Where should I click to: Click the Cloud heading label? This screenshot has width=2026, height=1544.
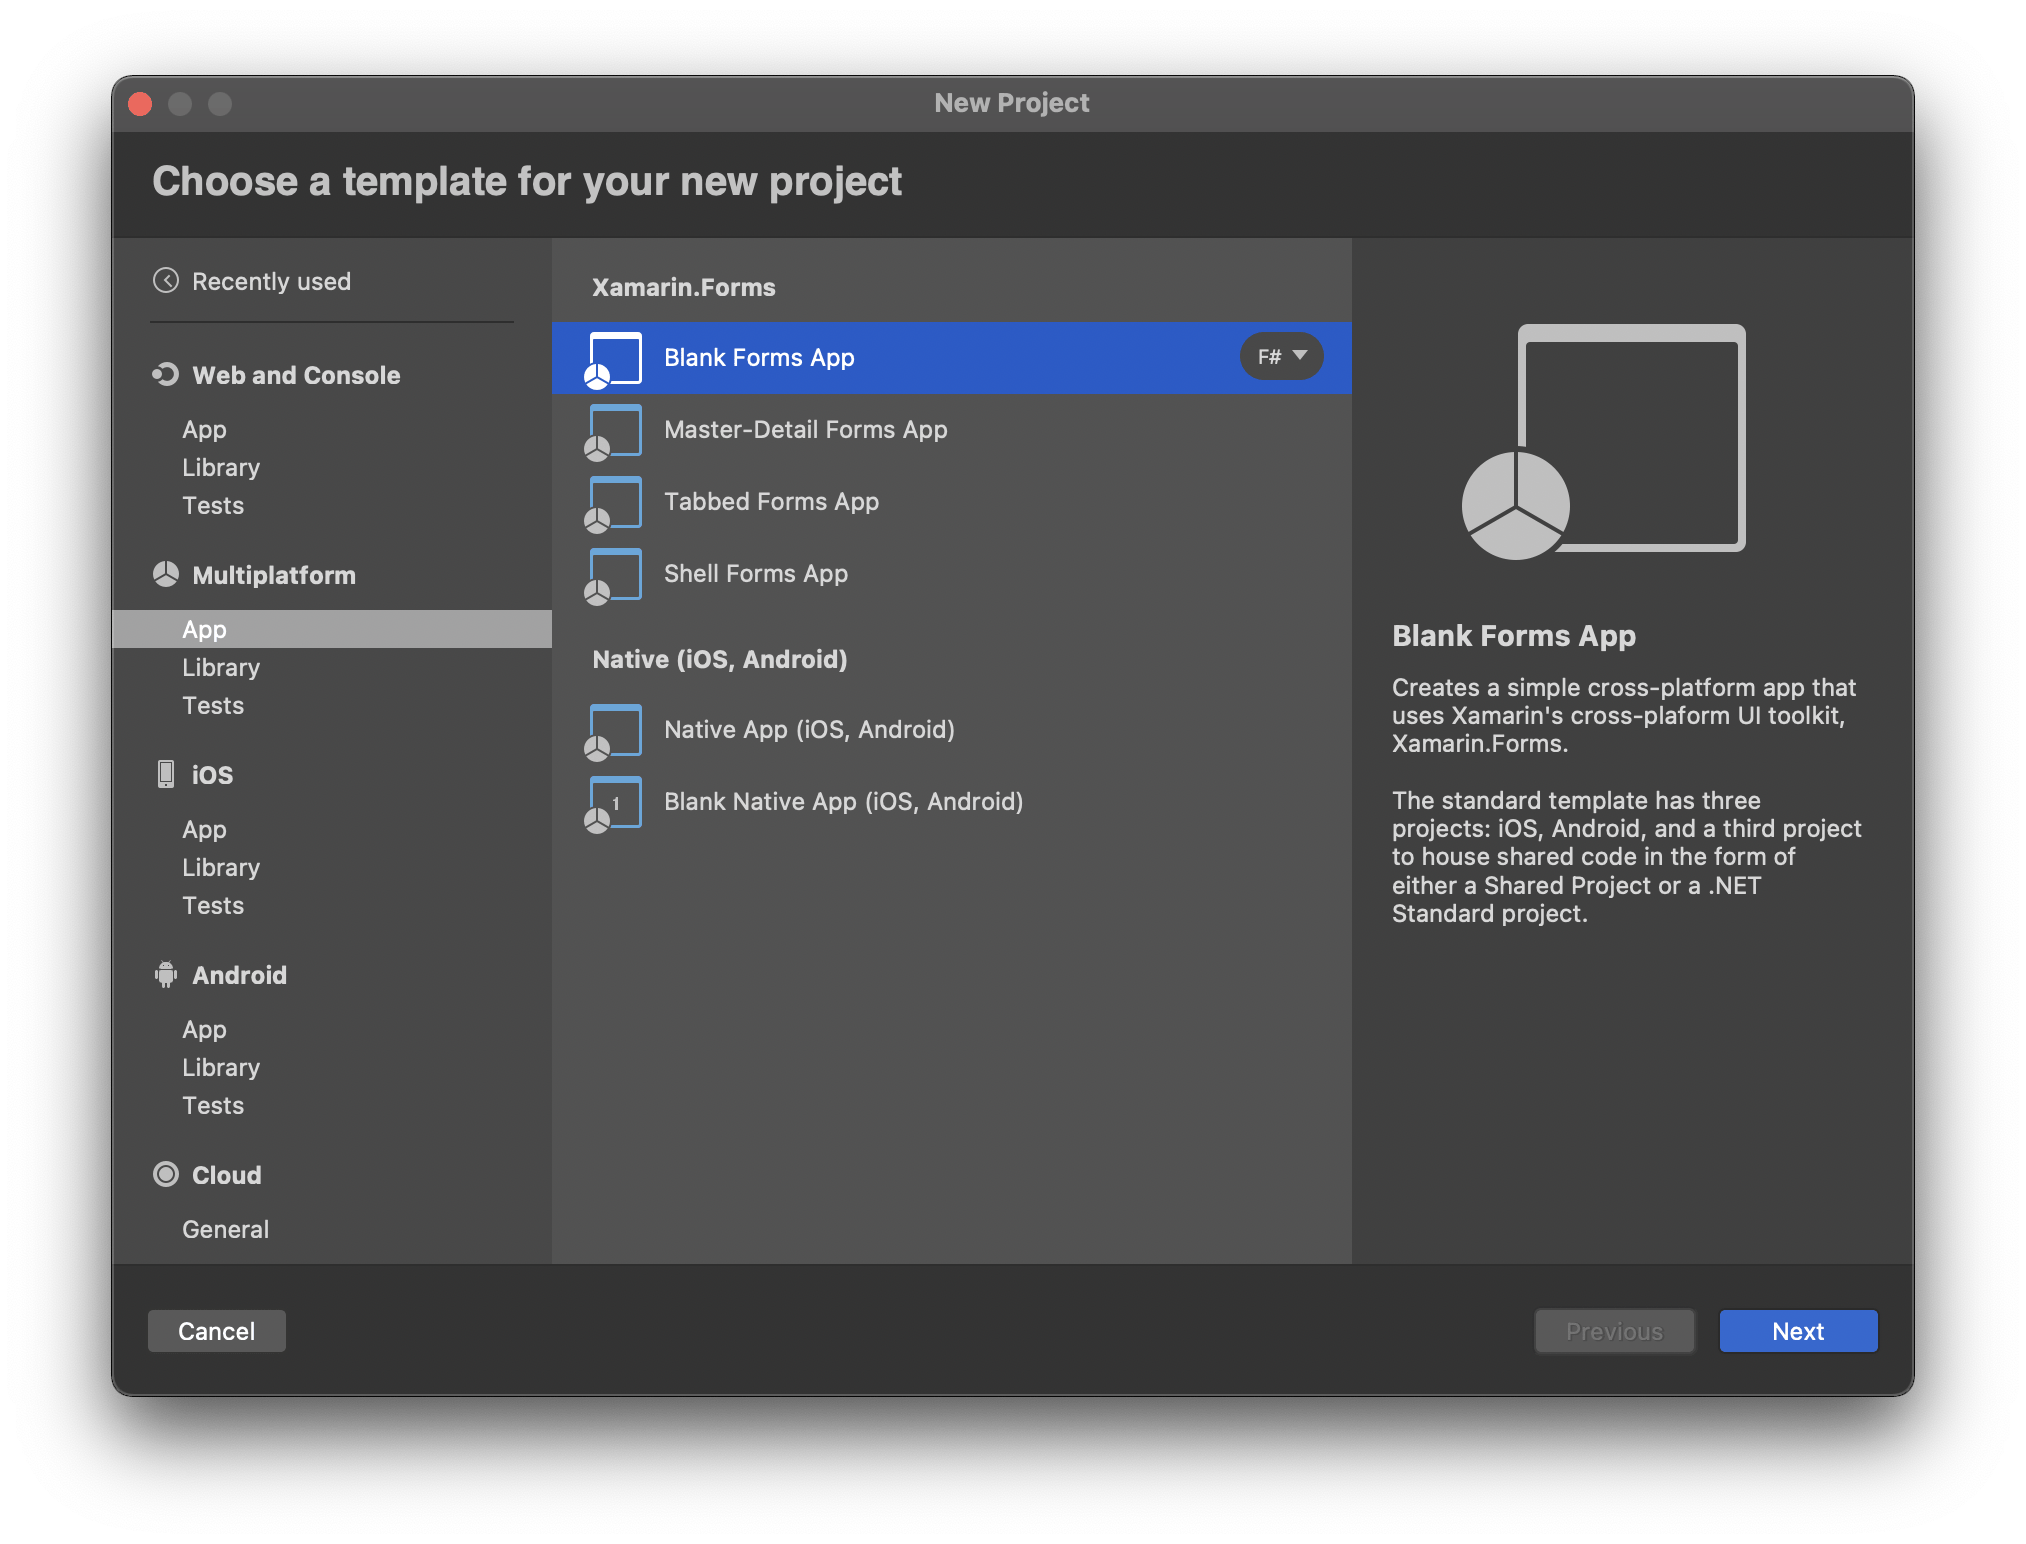tap(226, 1176)
